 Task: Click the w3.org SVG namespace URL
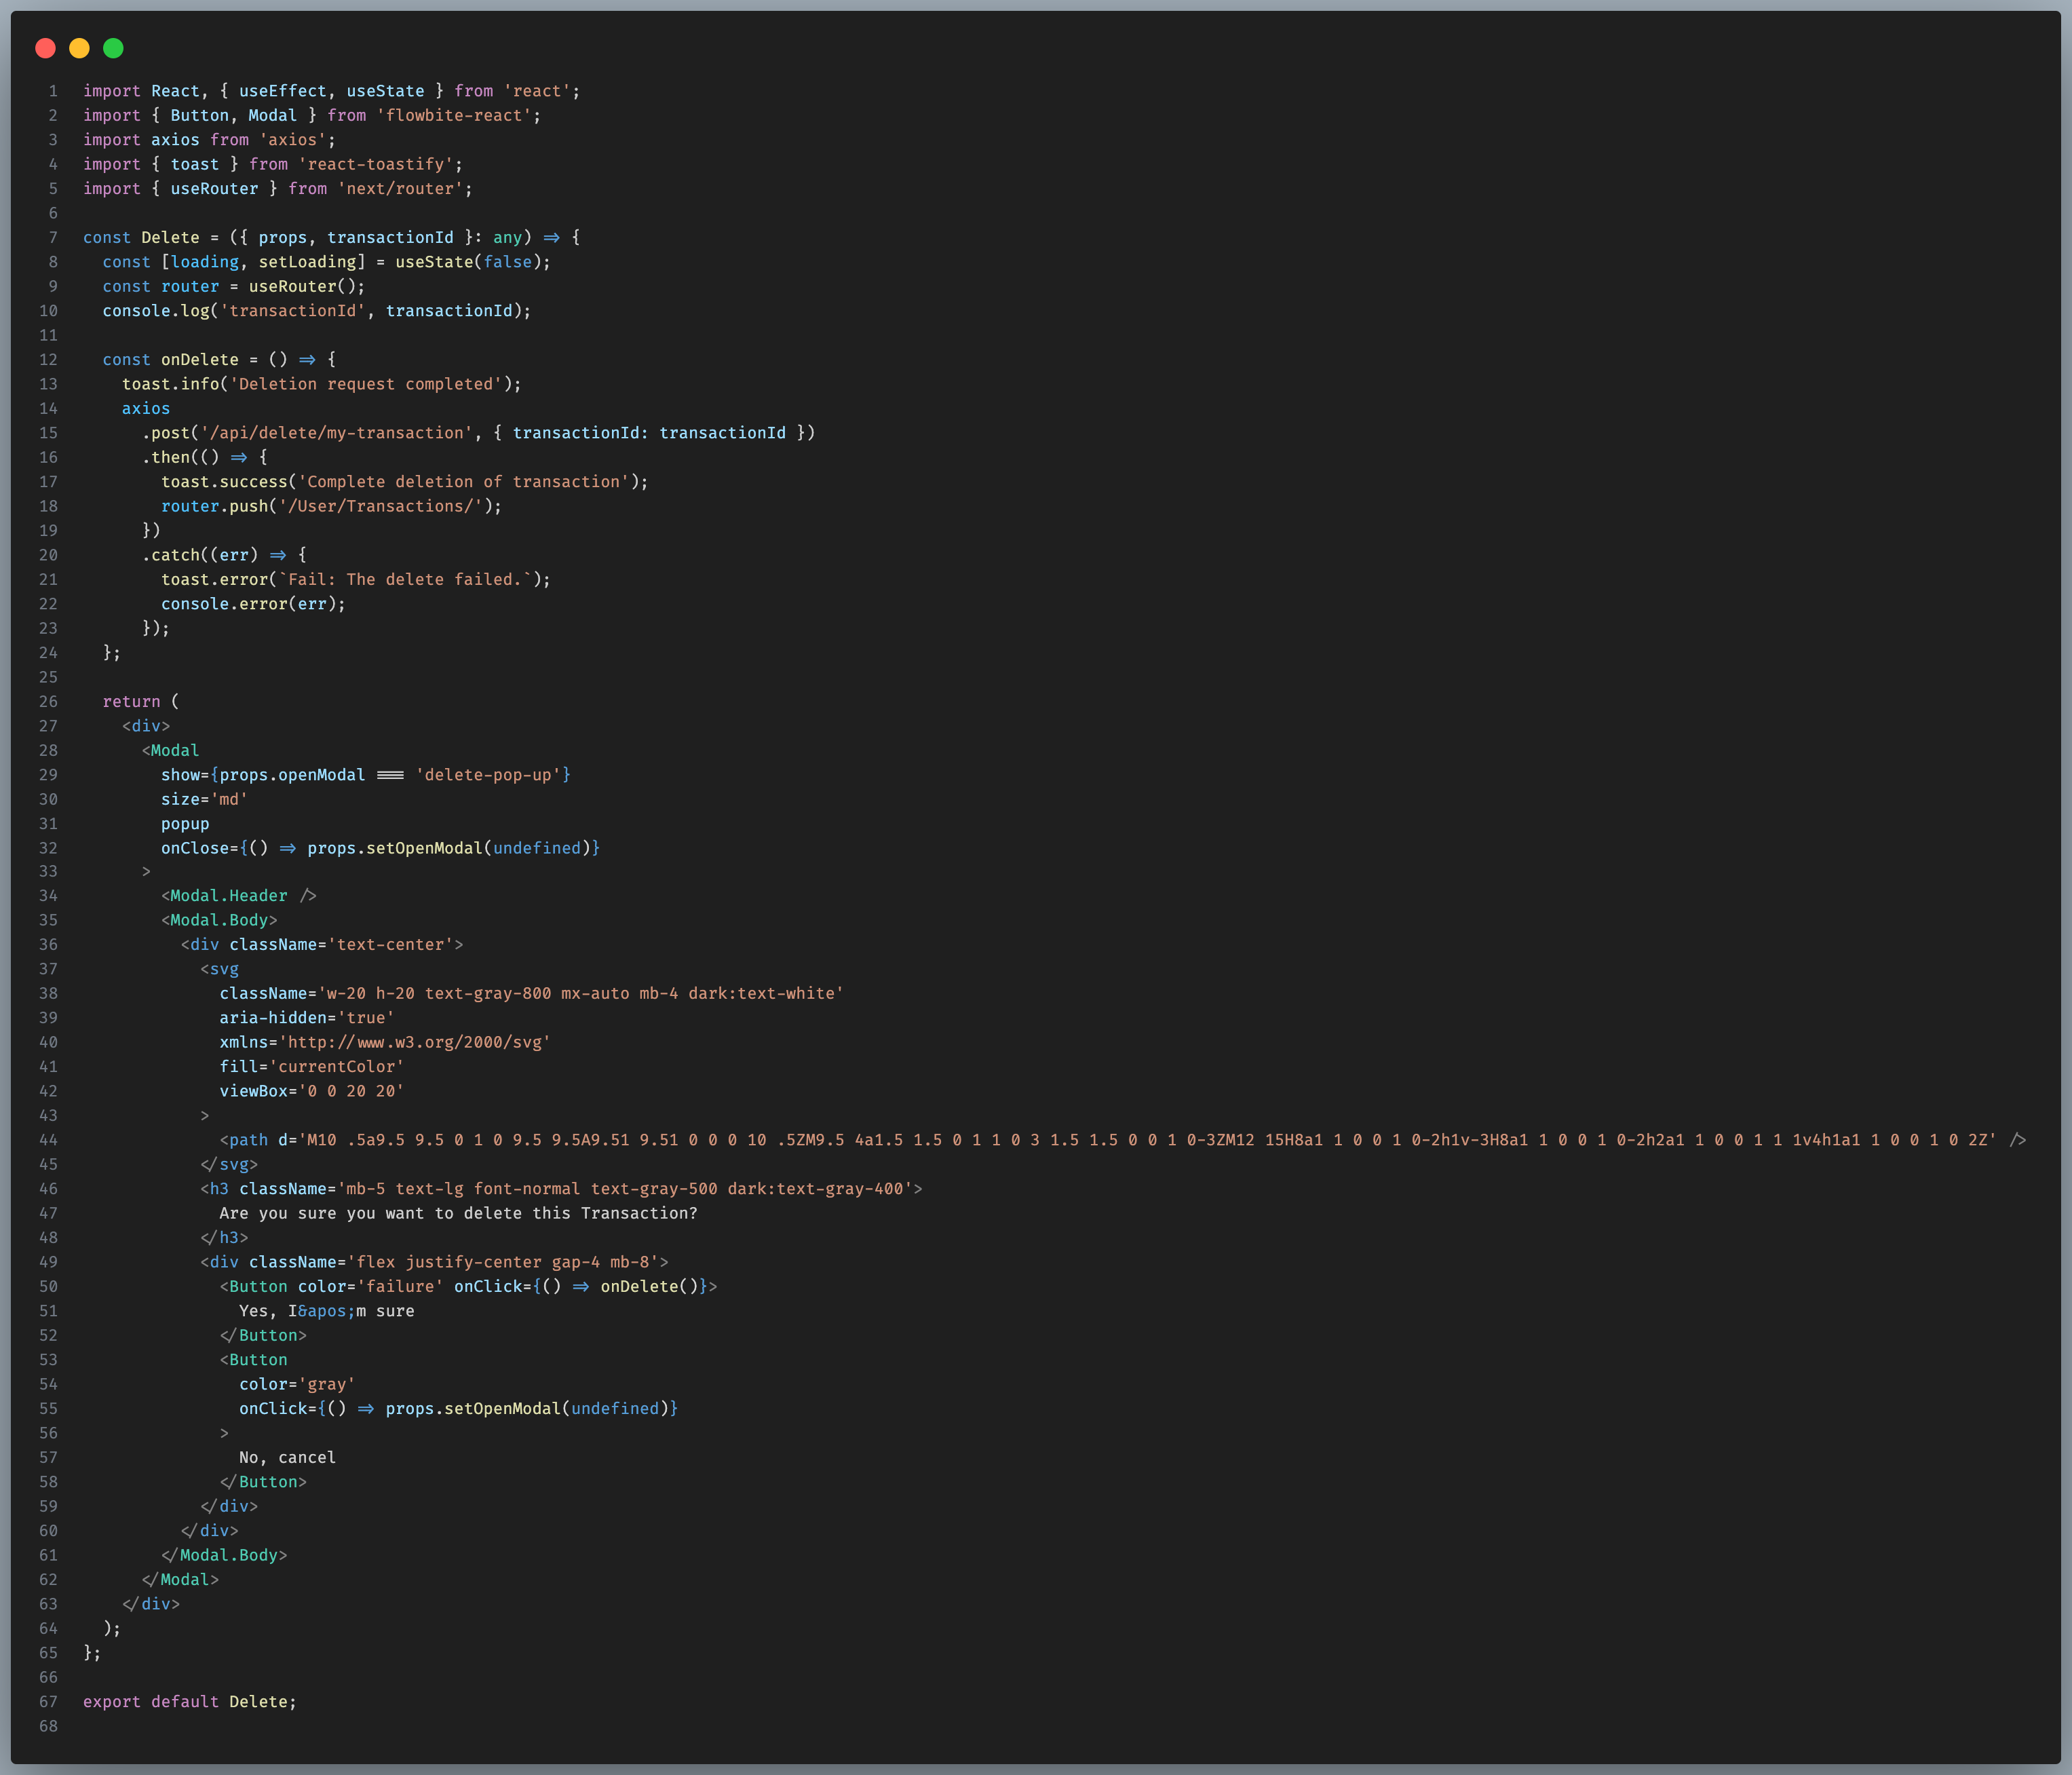(414, 1042)
